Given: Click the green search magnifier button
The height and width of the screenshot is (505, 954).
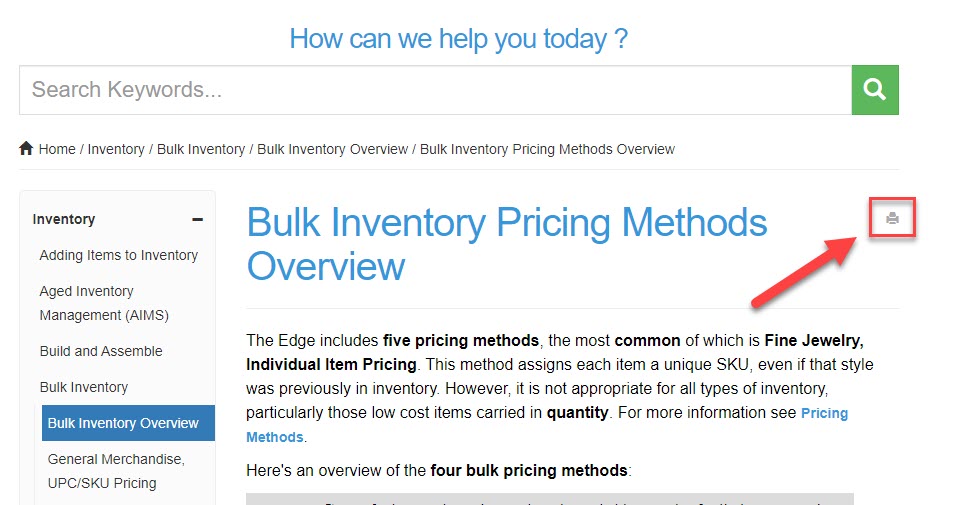Looking at the screenshot, I should [875, 90].
